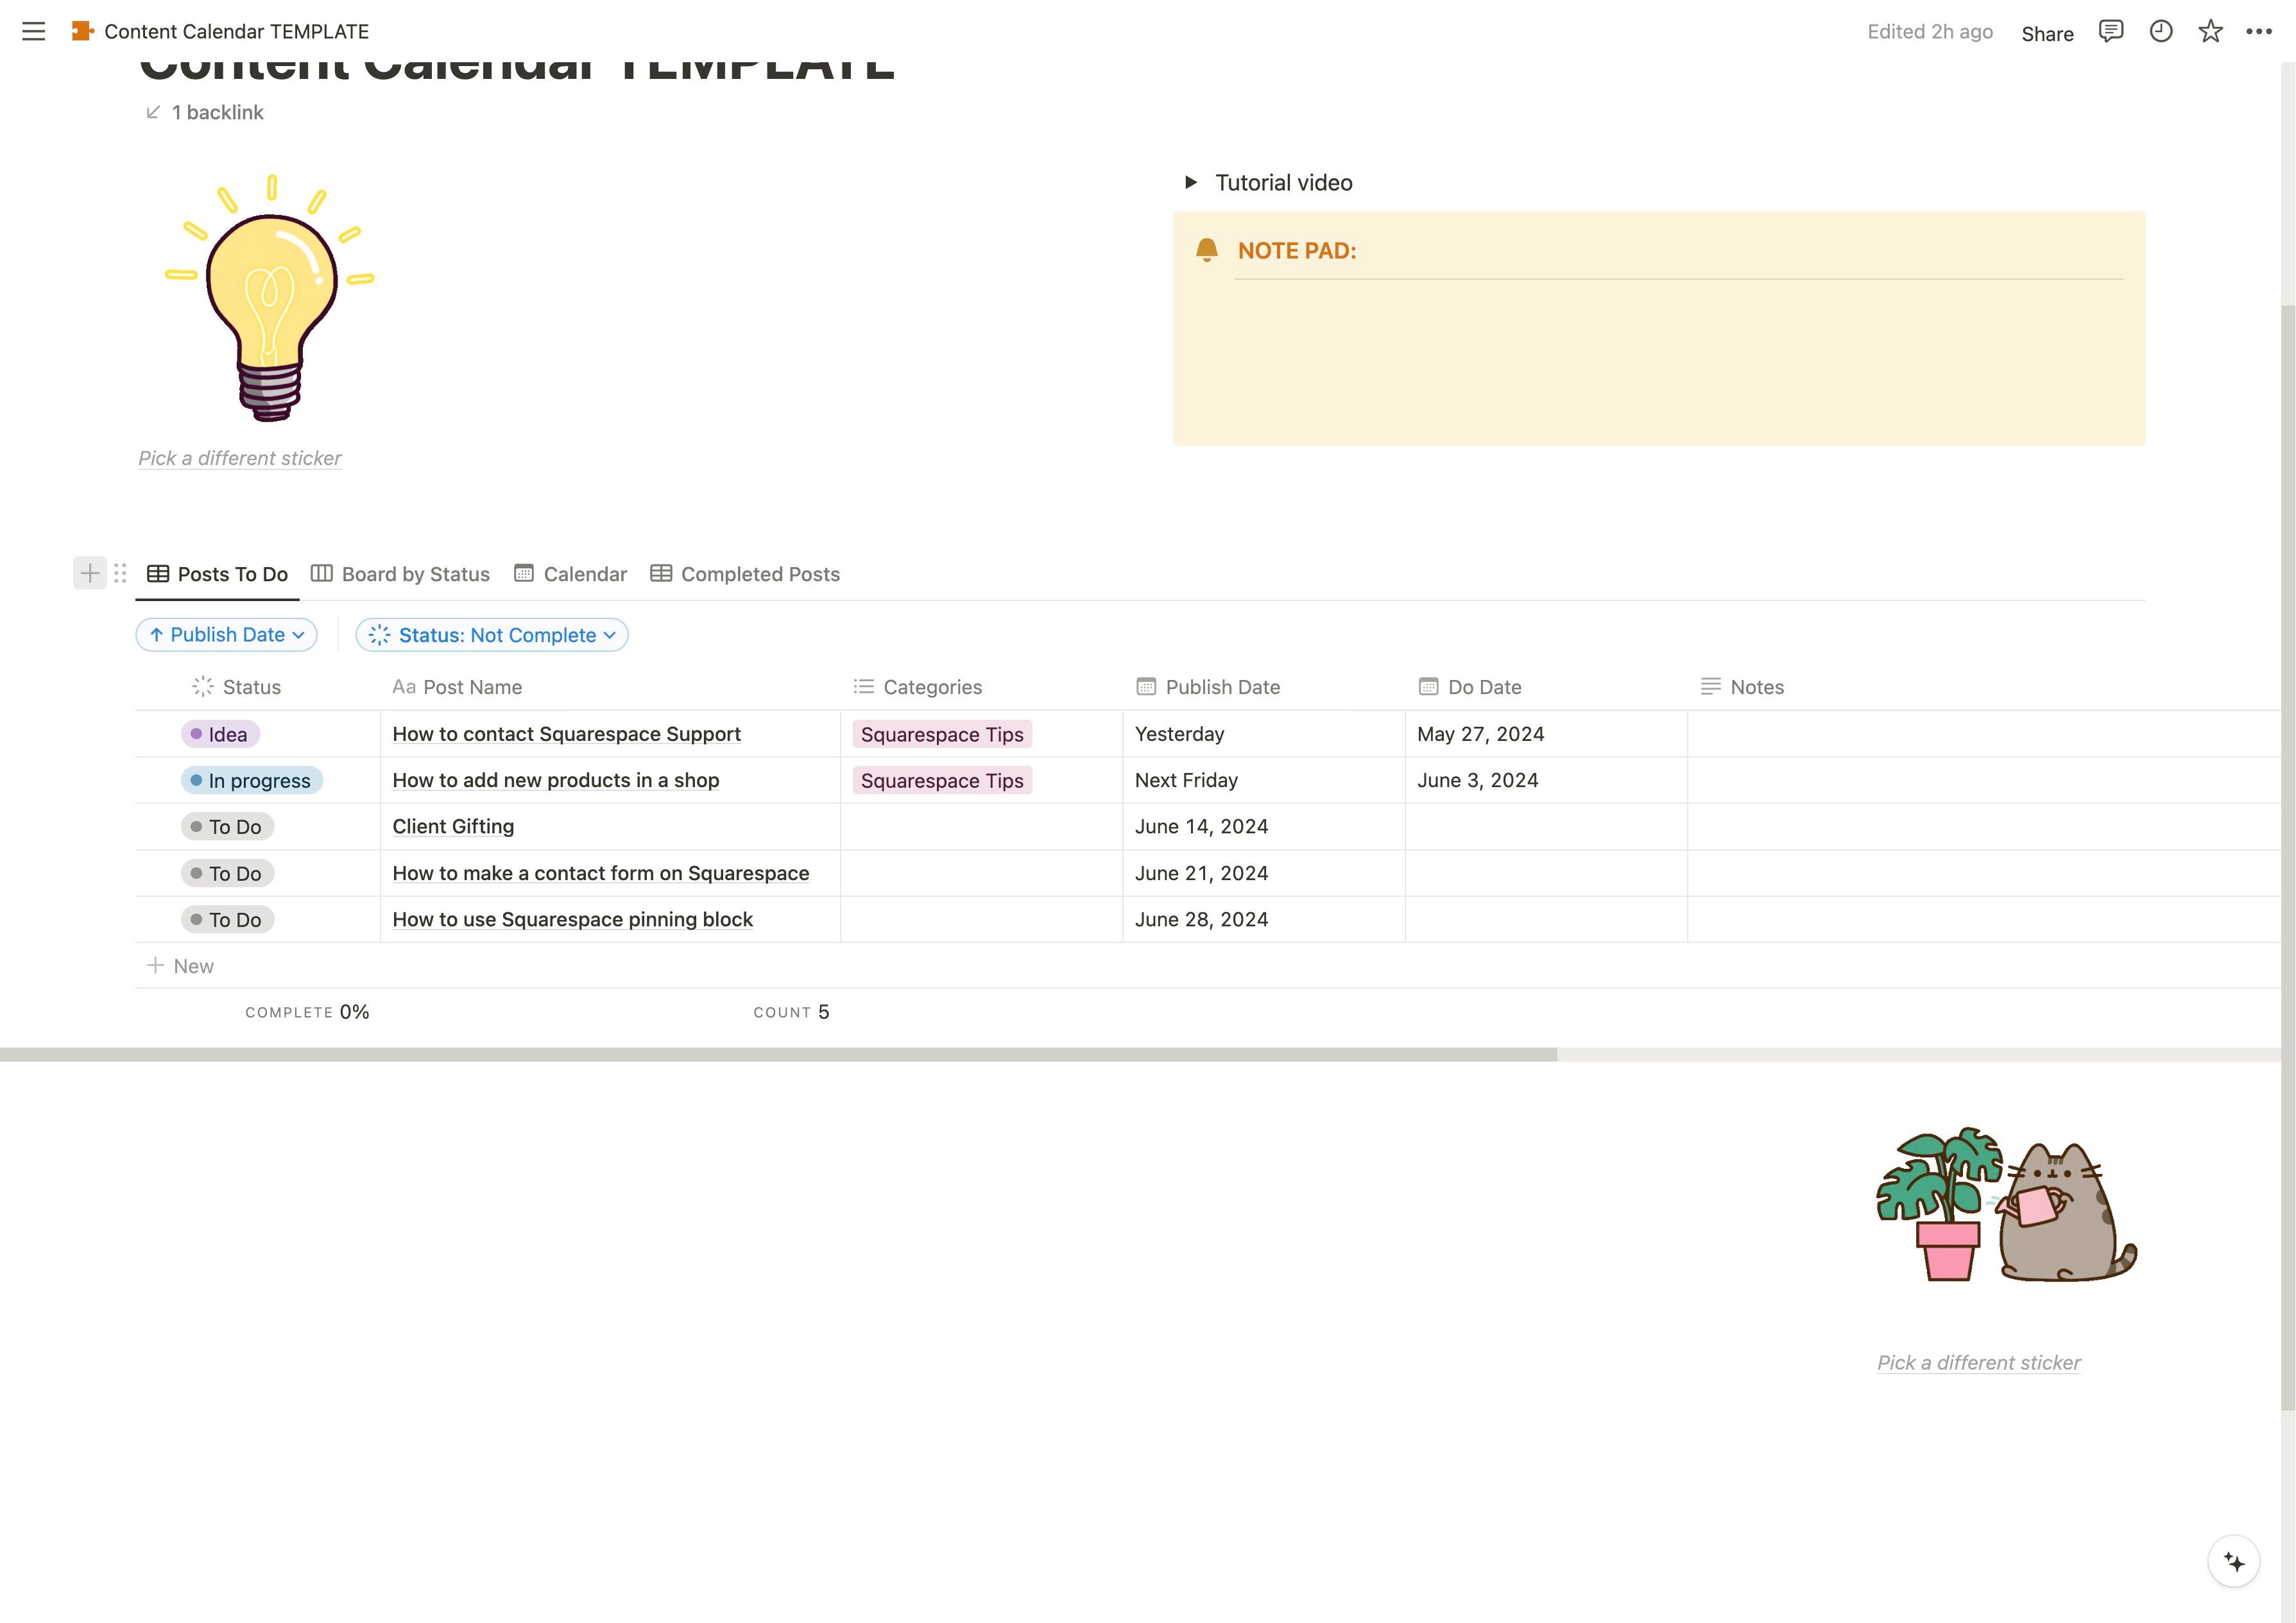
Task: Expand the Tutorial video toggle
Action: [1190, 182]
